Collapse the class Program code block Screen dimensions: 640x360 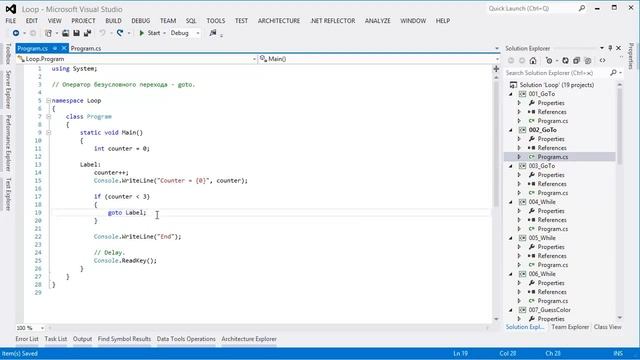click(49, 116)
